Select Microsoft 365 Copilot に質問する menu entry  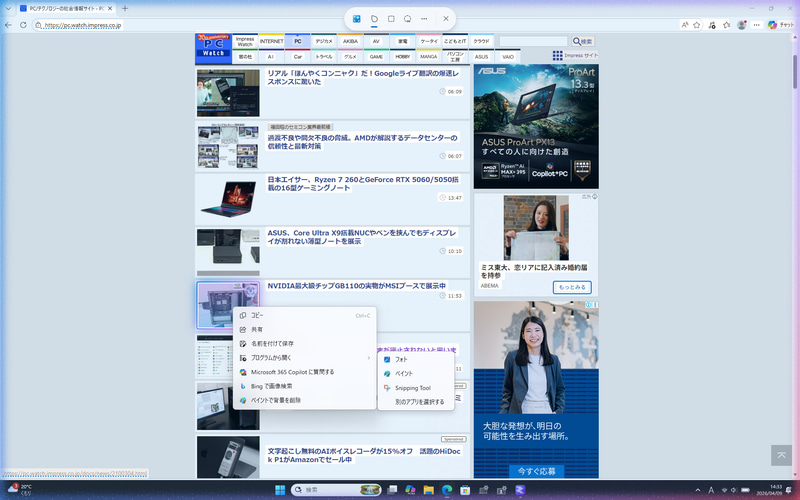(305, 372)
